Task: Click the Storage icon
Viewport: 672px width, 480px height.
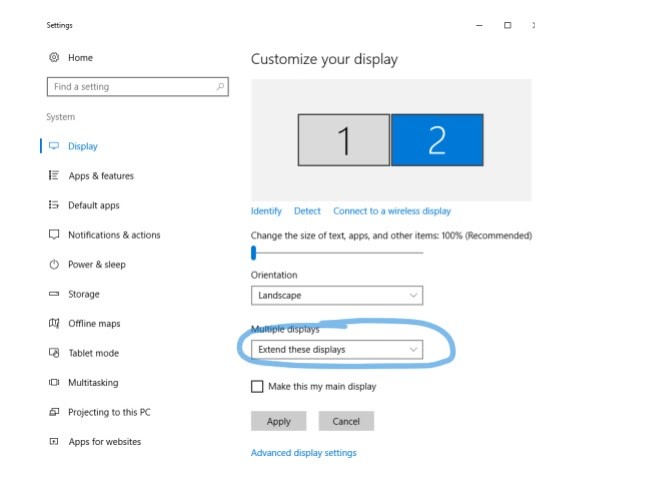Action: pyautogui.click(x=54, y=294)
